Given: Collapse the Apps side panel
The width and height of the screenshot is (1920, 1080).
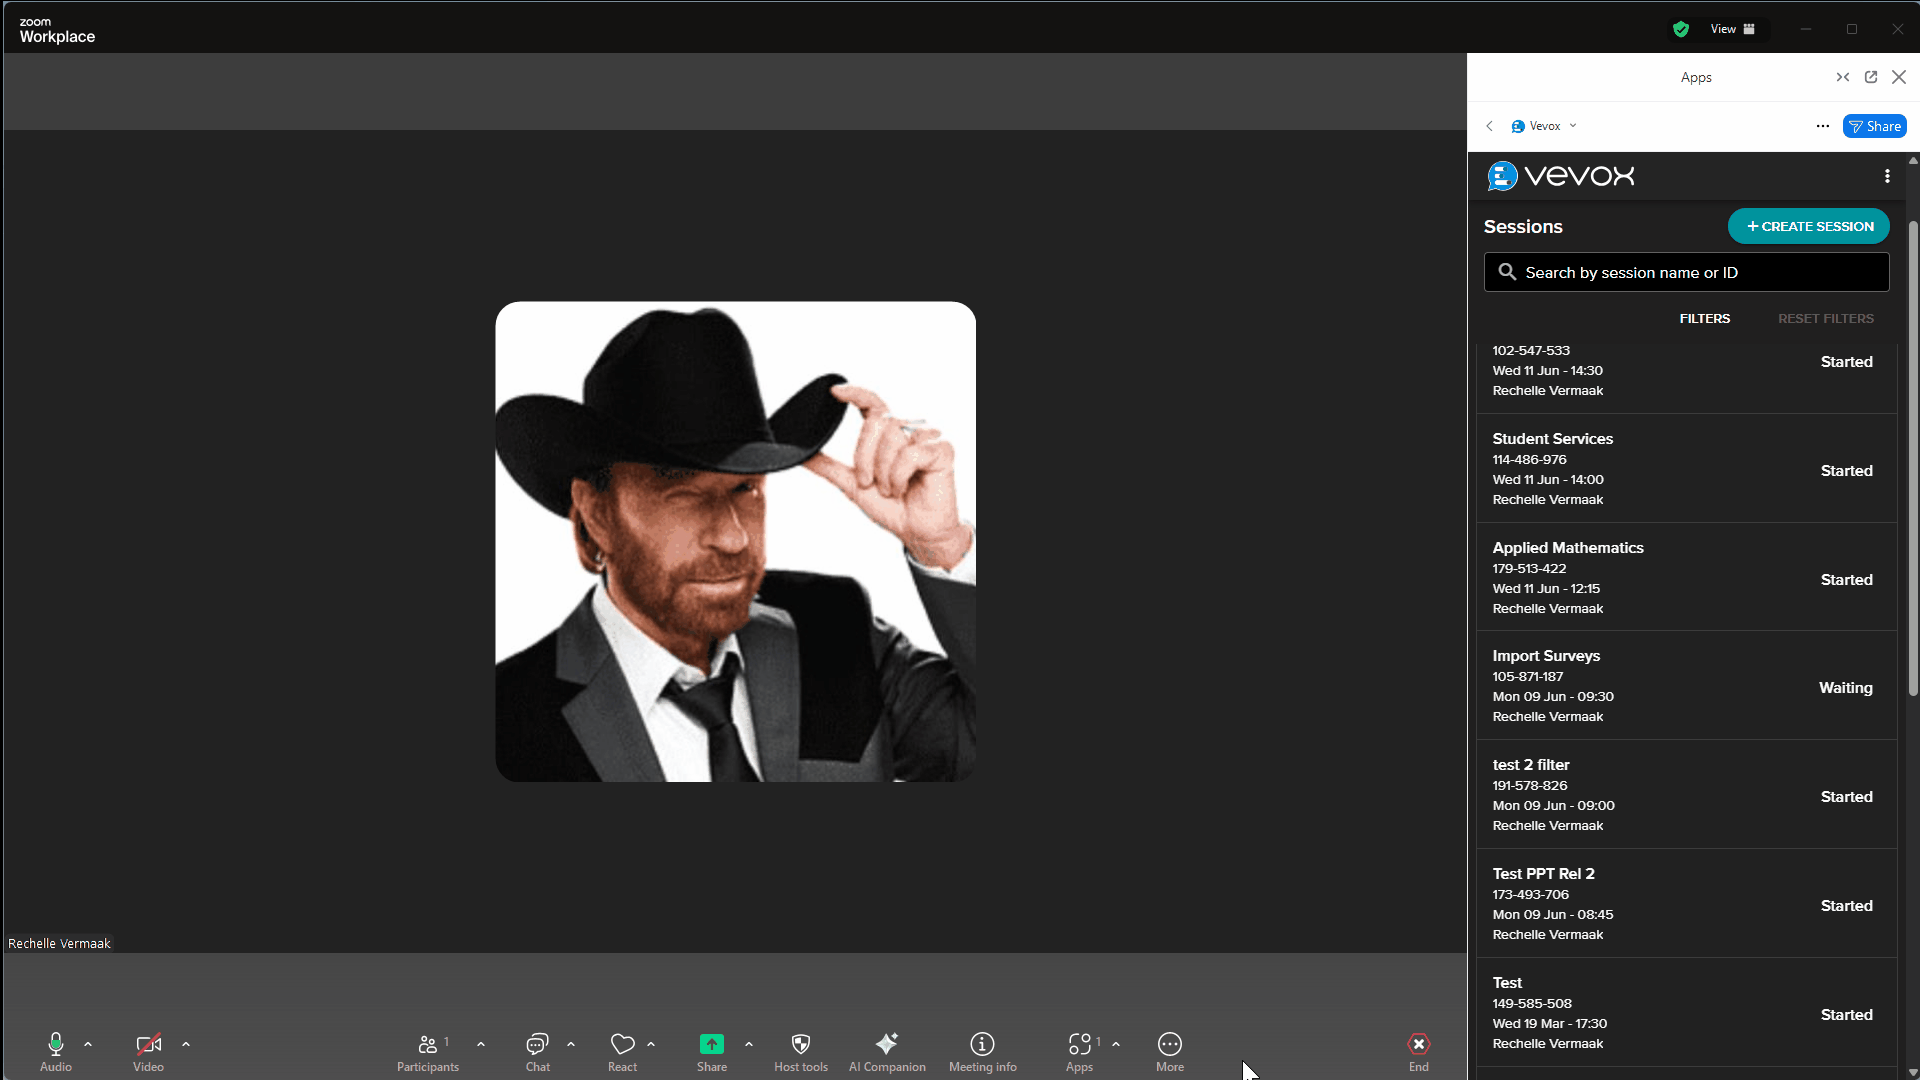Looking at the screenshot, I should (x=1843, y=77).
